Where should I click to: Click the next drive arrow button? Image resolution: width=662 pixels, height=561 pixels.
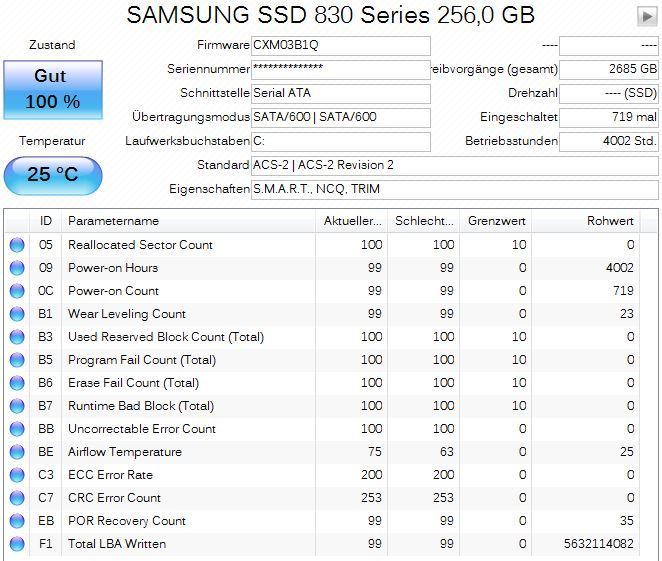tap(646, 16)
